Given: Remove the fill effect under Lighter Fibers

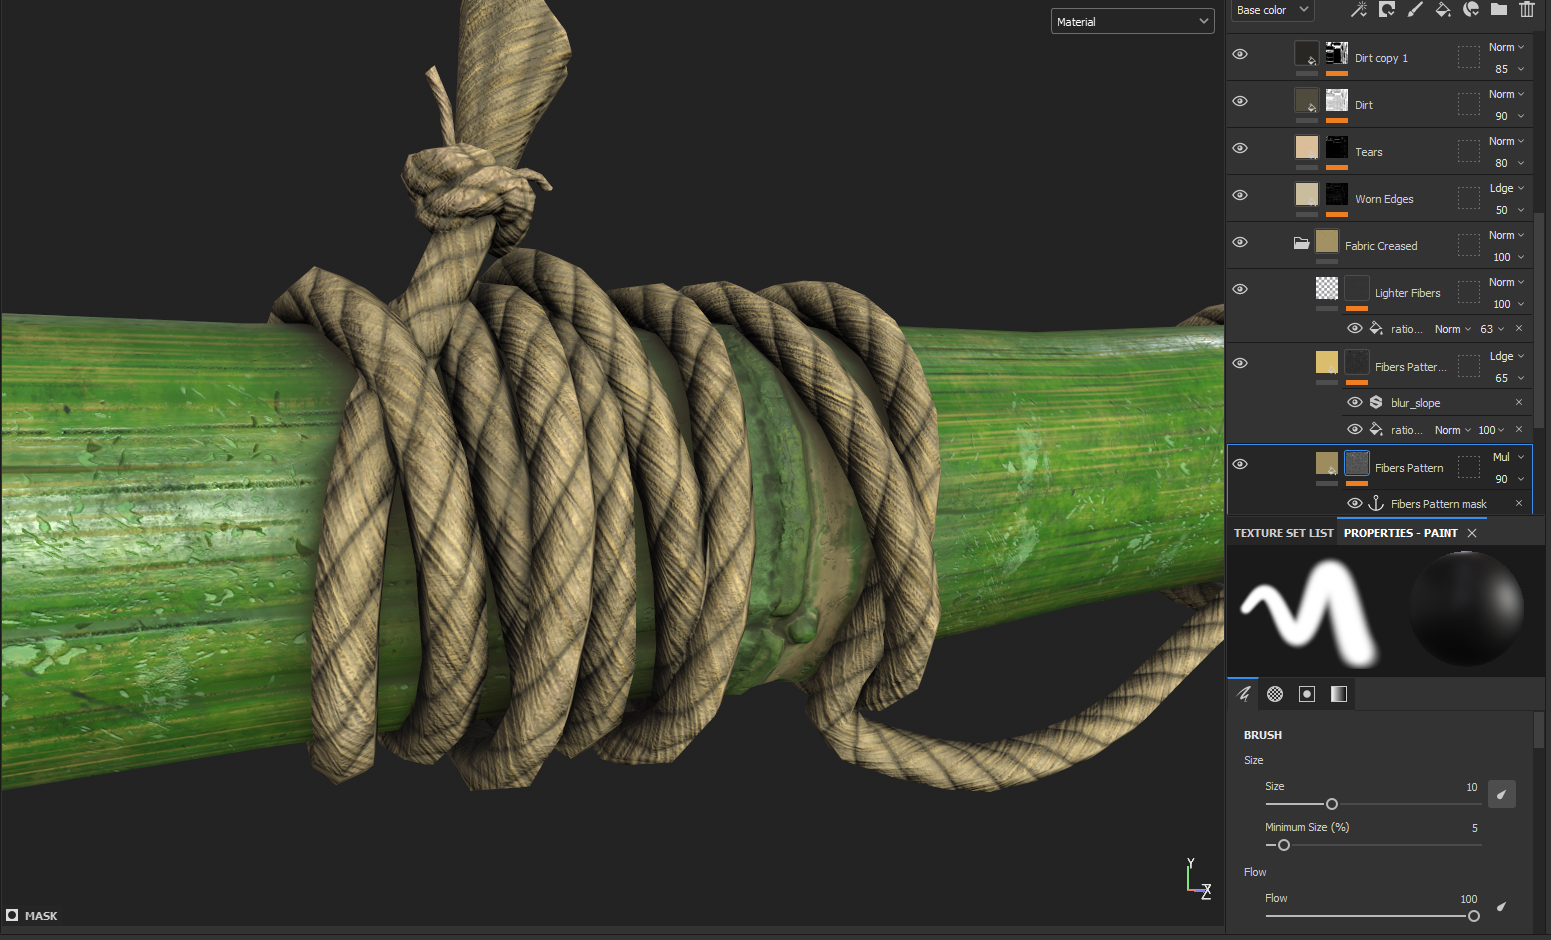Looking at the screenshot, I should (1519, 329).
